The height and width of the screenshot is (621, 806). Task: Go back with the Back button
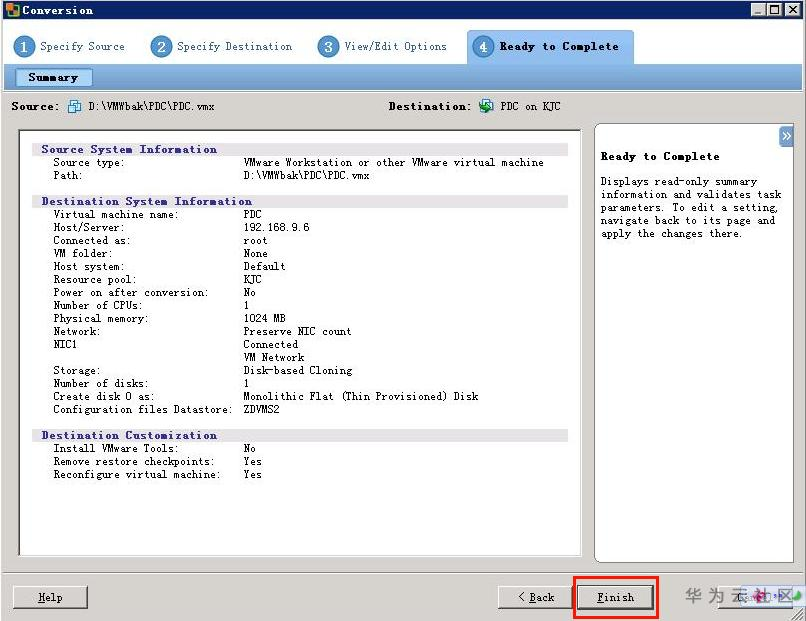click(536, 597)
